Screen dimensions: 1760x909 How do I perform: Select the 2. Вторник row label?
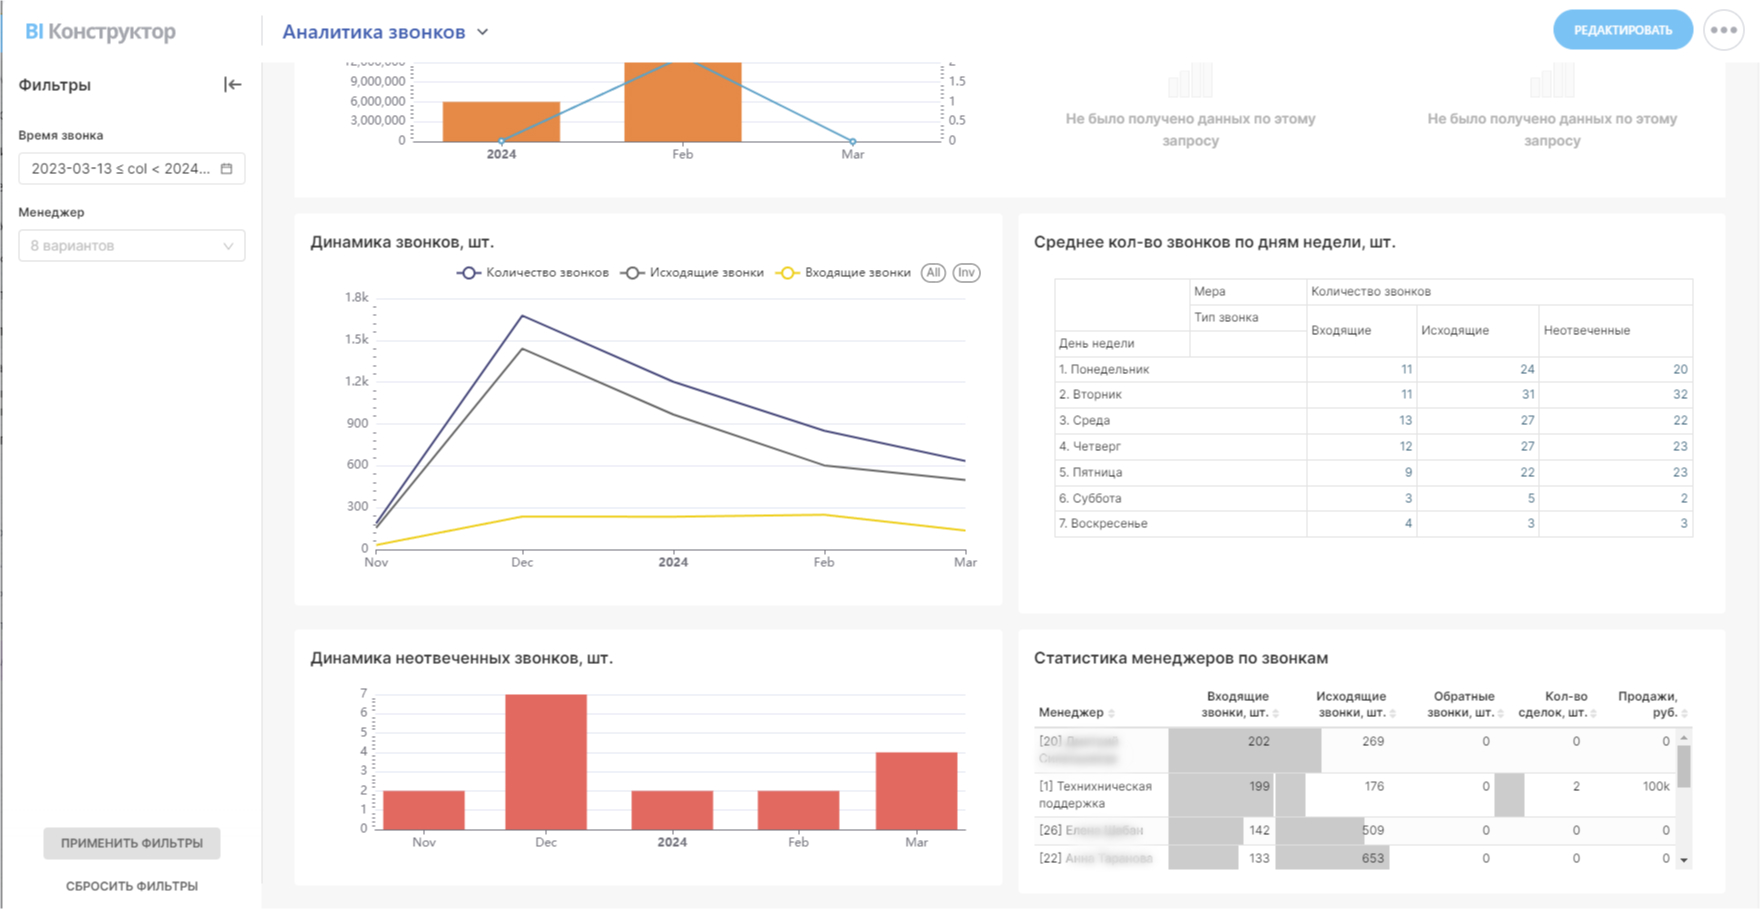pyautogui.click(x=1090, y=394)
